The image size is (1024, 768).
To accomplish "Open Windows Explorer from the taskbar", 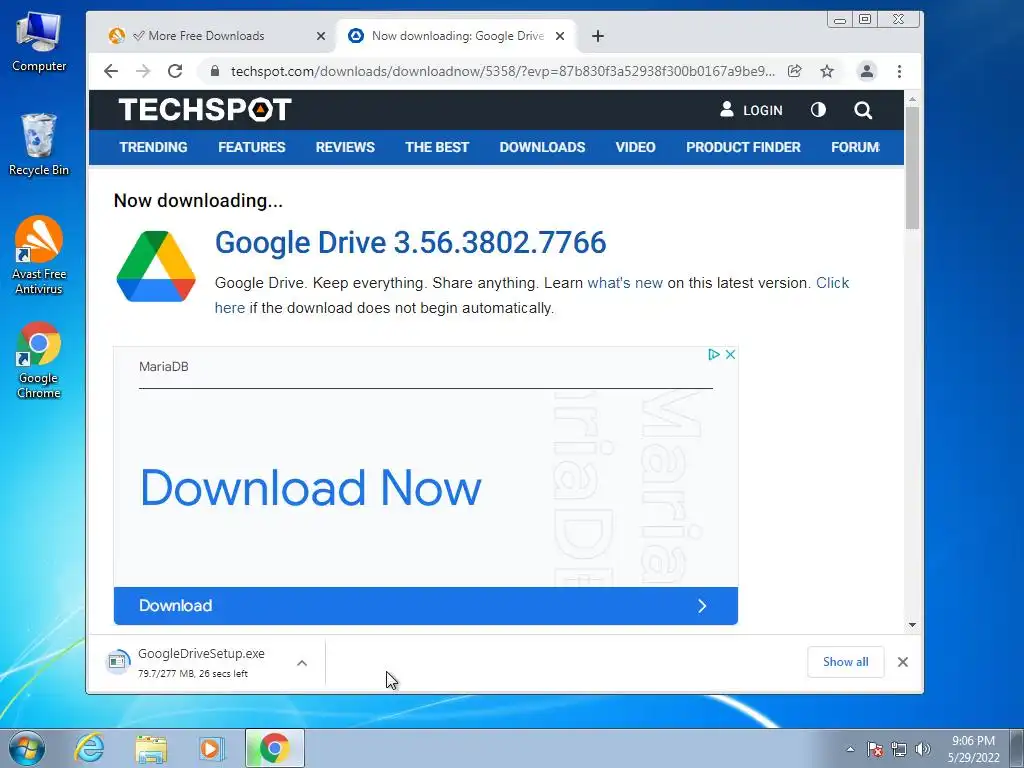I will [x=151, y=748].
